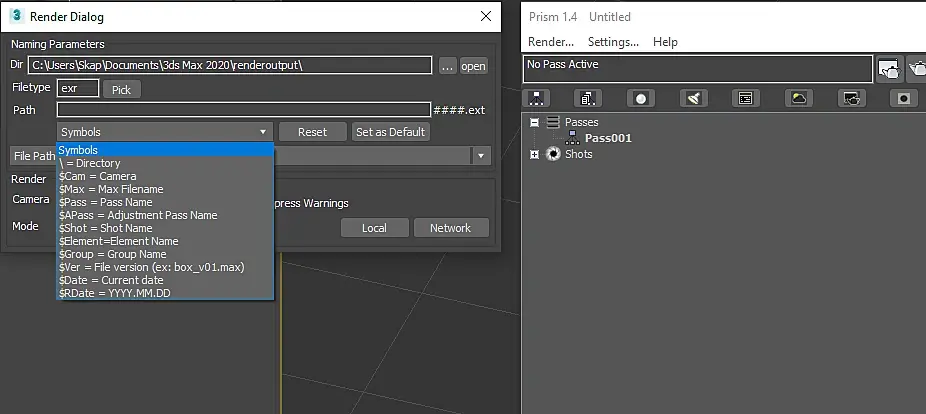Click the Set as Default button

pos(390,132)
